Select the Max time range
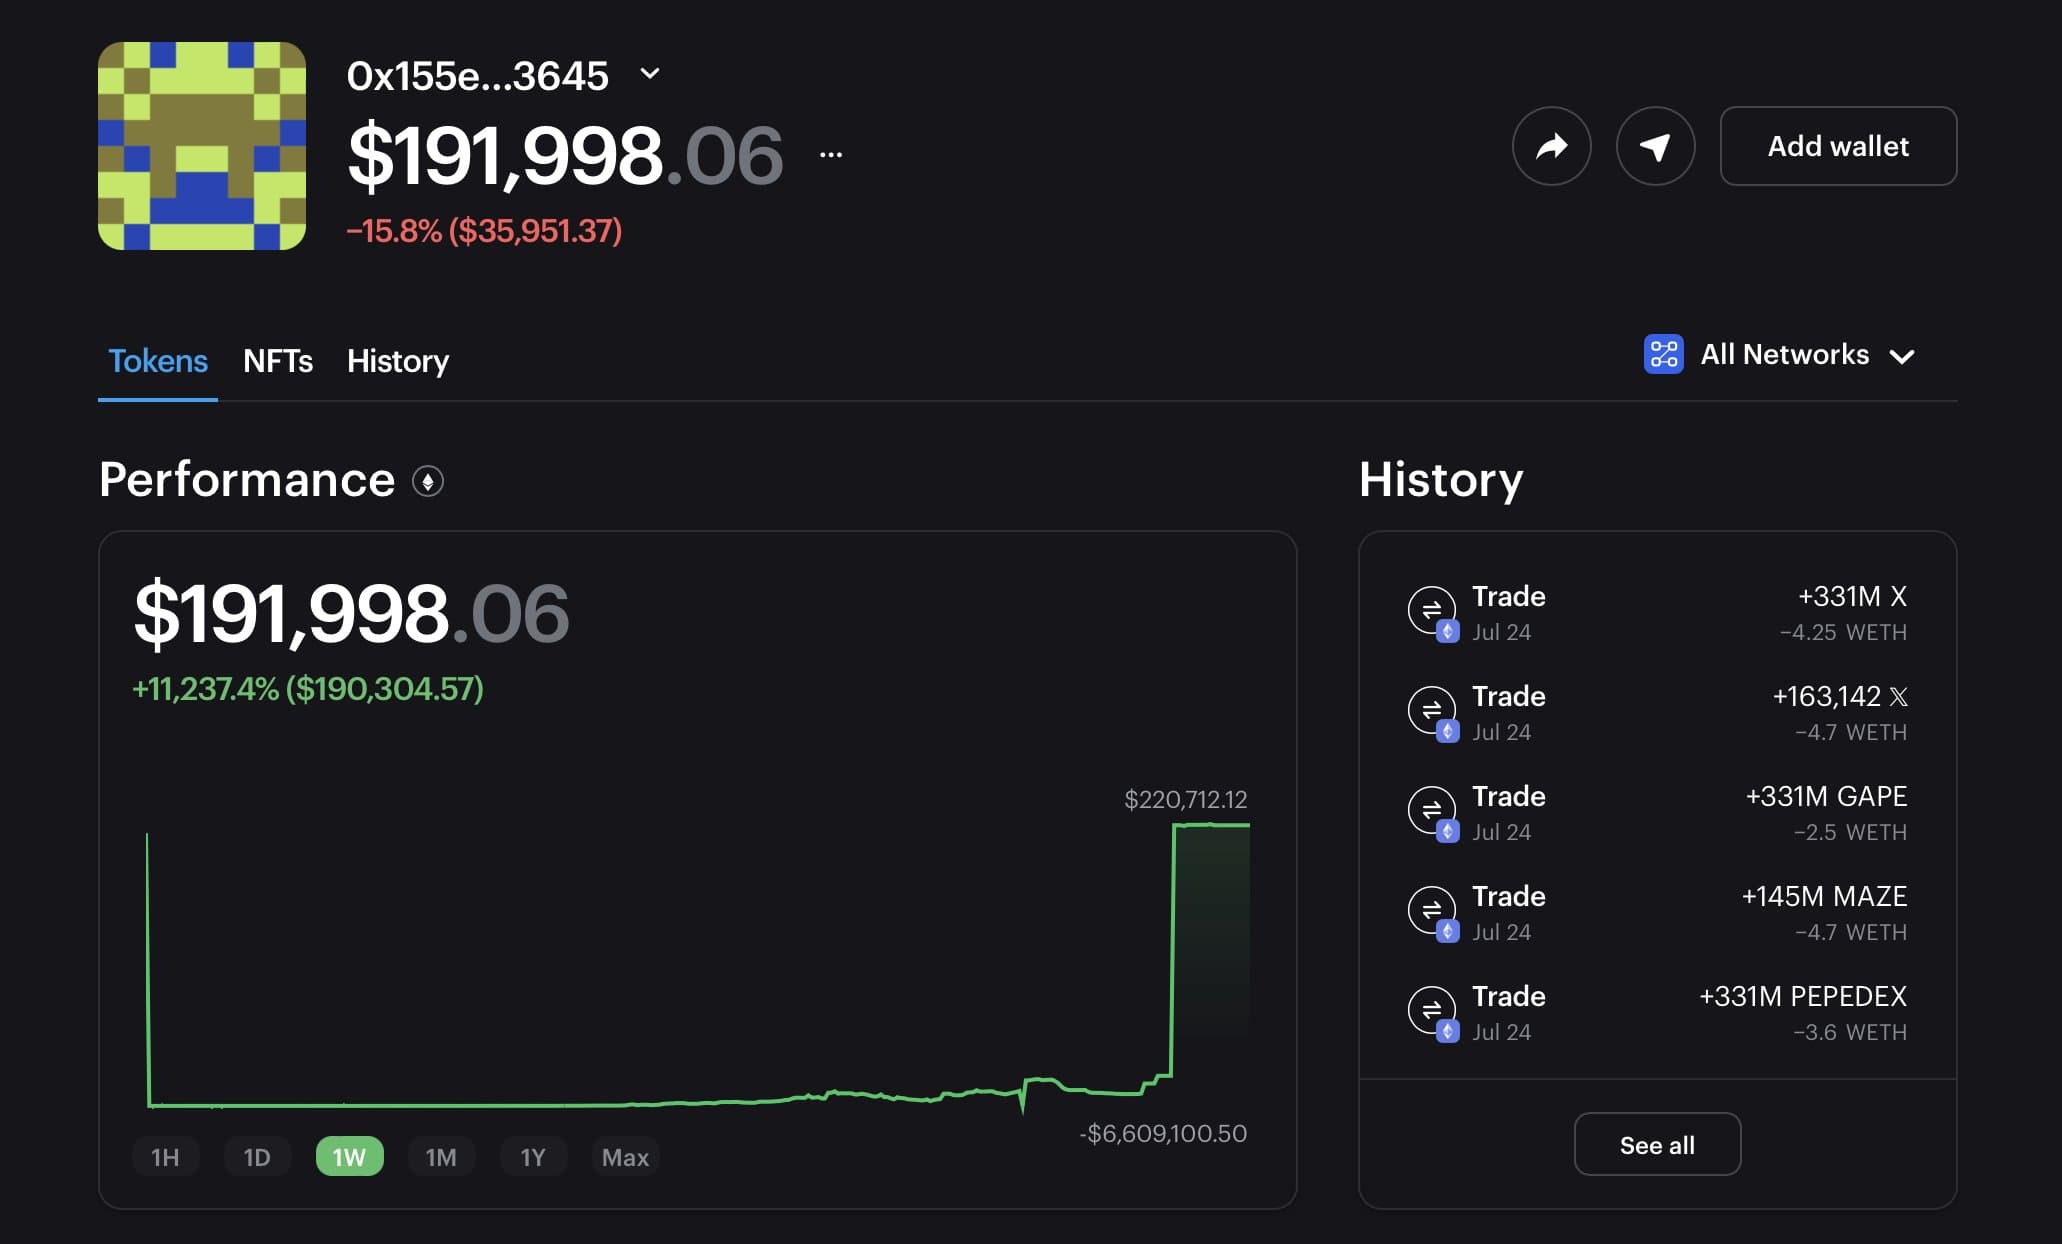Viewport: 2062px width, 1244px height. point(625,1157)
